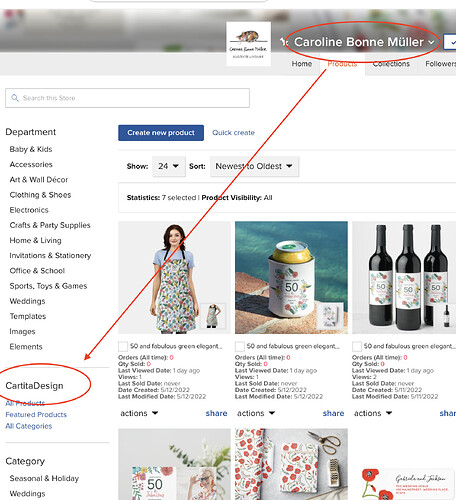Viewport: 456px width, 500px height.
Task: Open actions menu under can cooler product
Action: (256, 413)
